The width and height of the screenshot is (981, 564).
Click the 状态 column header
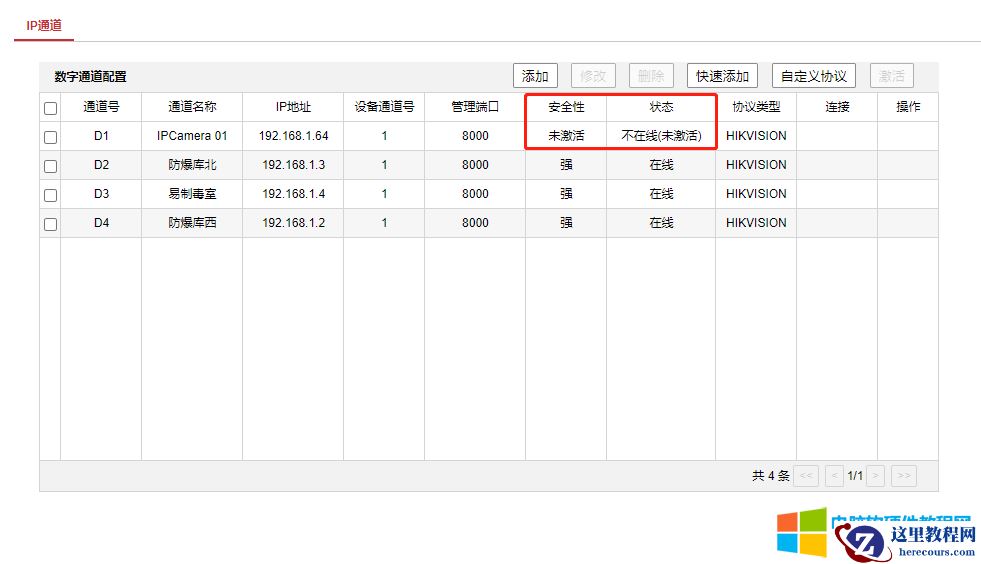[x=661, y=107]
